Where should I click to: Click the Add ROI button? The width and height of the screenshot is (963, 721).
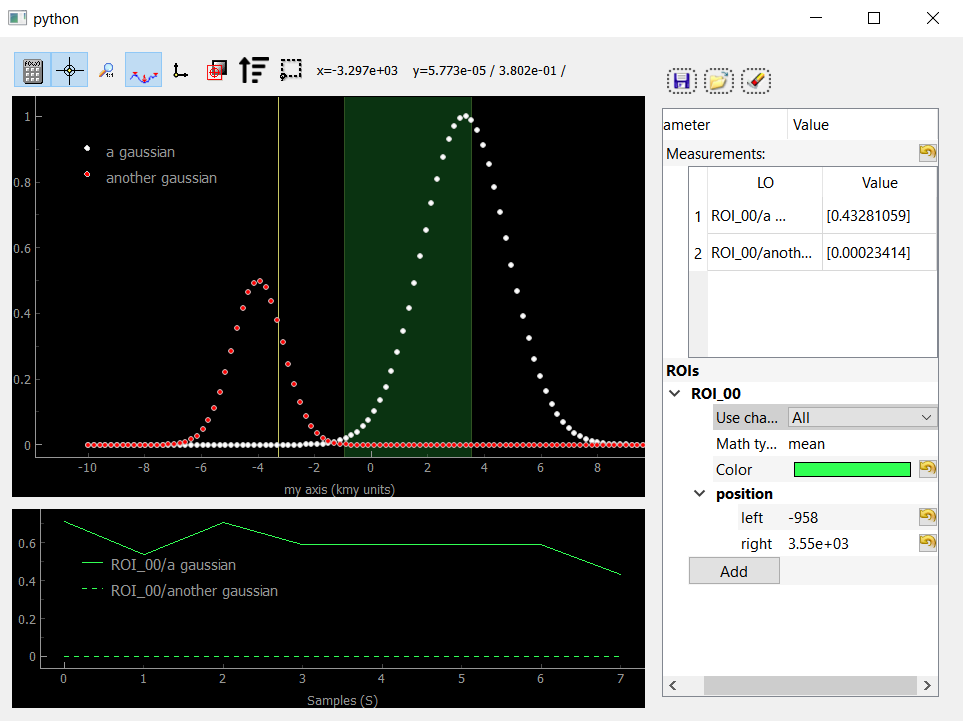point(734,571)
